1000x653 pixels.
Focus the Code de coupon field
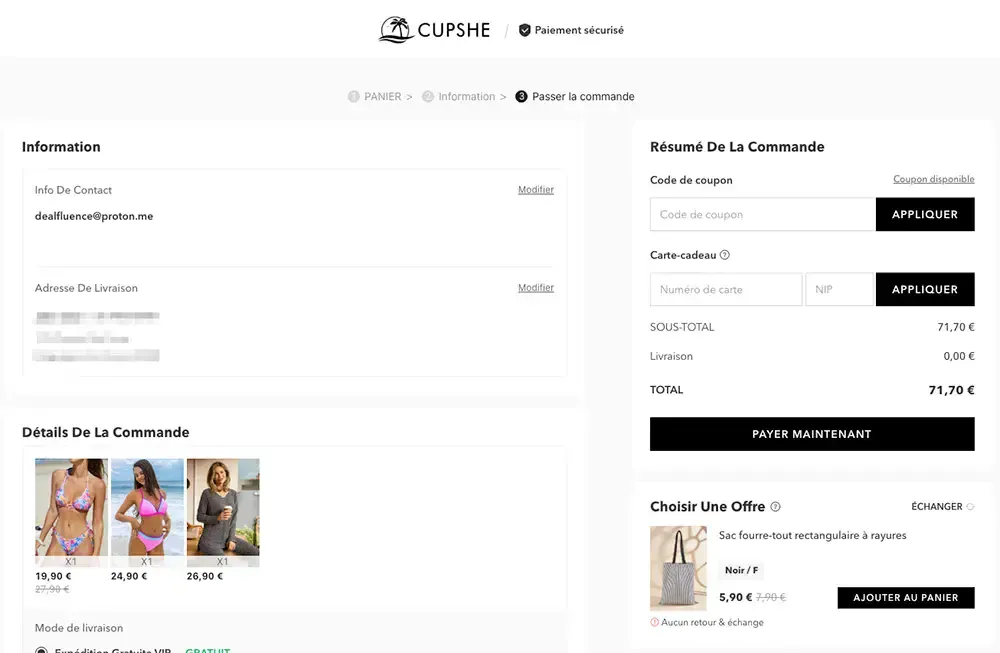[x=763, y=214]
